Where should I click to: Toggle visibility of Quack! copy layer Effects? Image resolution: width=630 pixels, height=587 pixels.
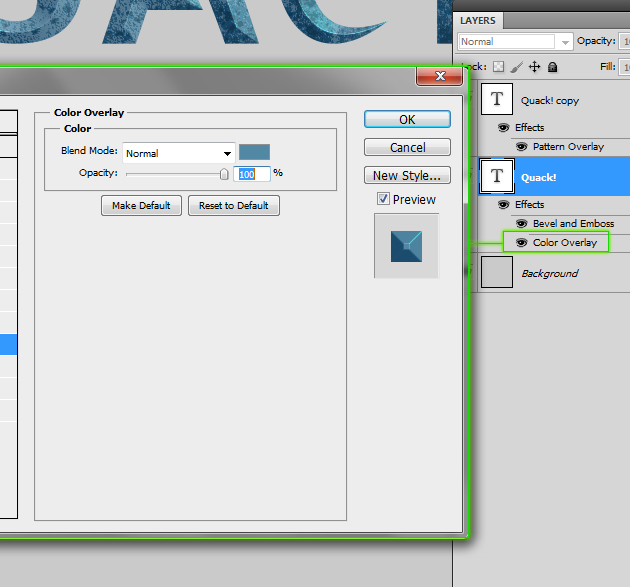[x=503, y=128]
